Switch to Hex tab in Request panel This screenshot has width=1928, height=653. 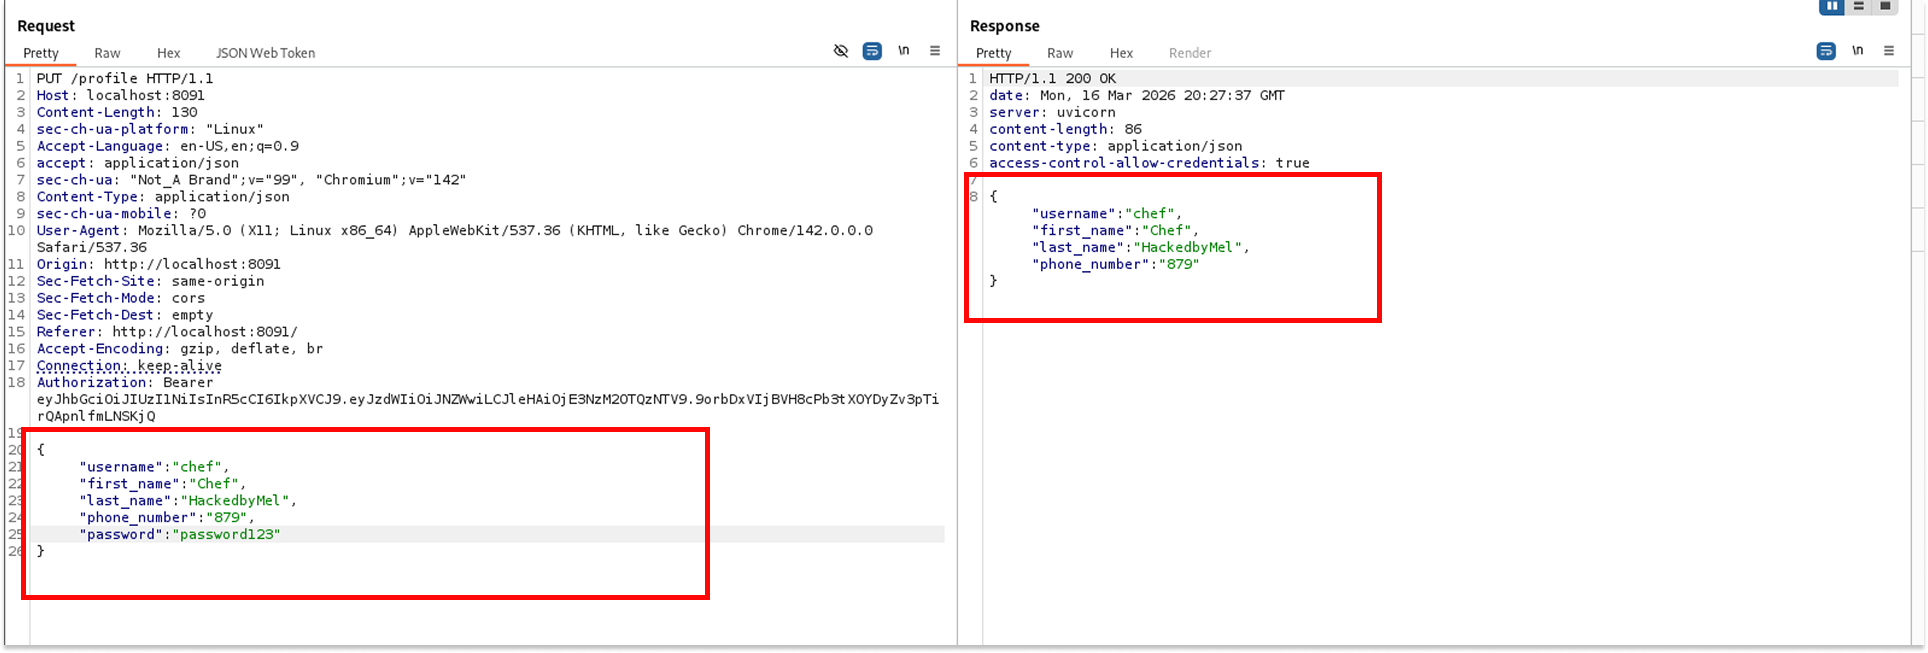[168, 53]
